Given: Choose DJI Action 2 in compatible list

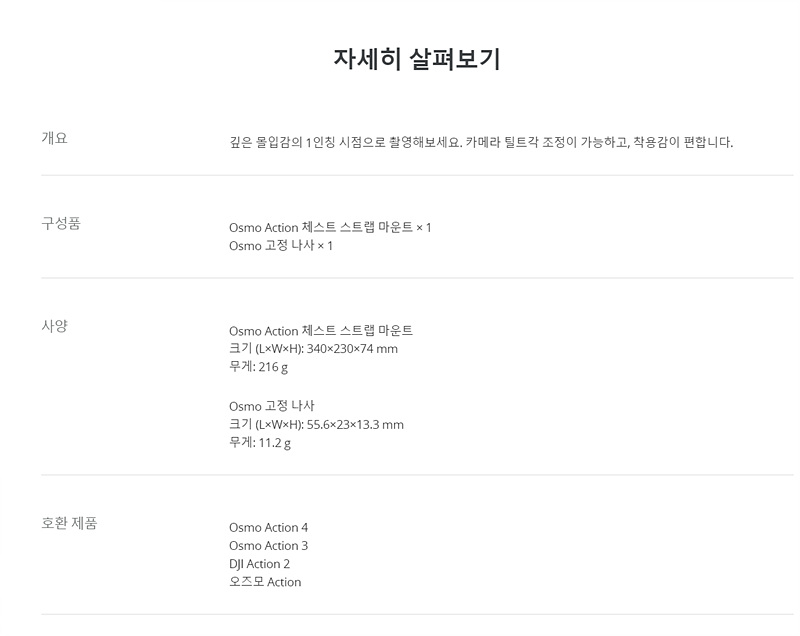Looking at the screenshot, I should [x=259, y=563].
